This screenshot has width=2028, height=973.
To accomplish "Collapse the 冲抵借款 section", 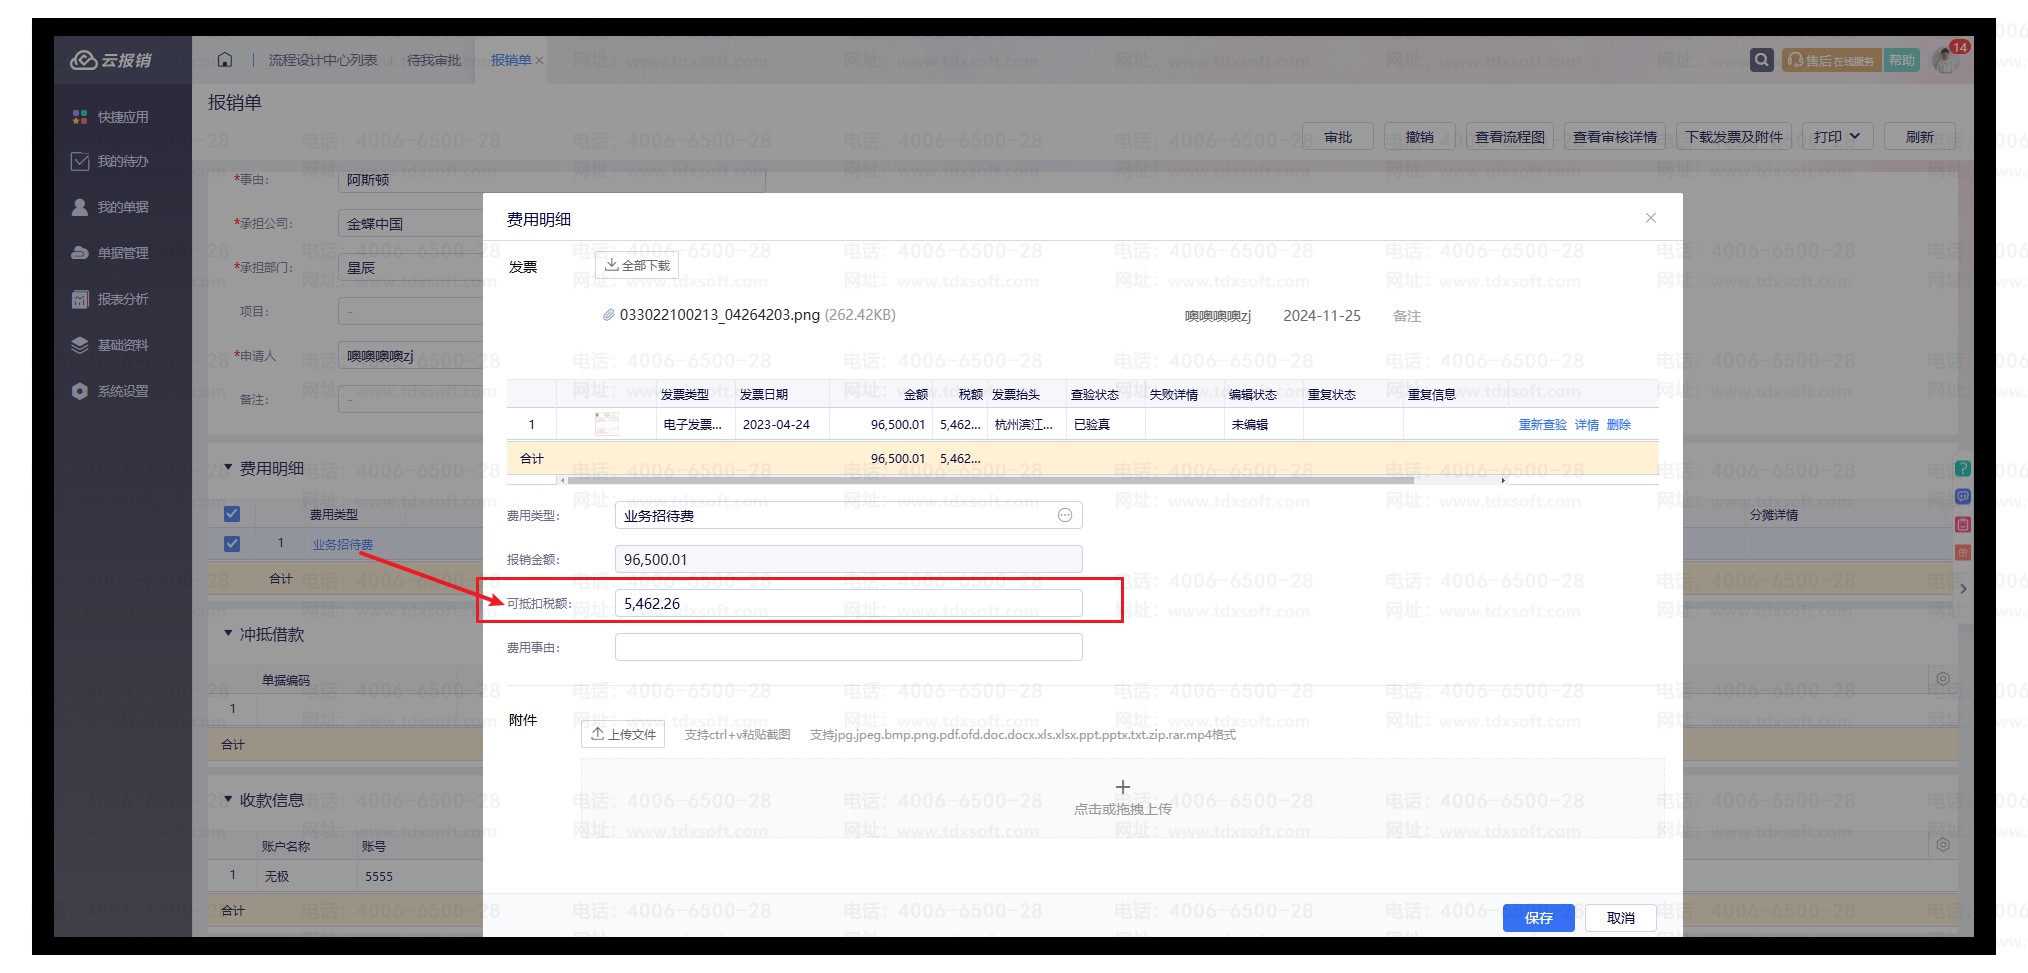I will tap(228, 634).
